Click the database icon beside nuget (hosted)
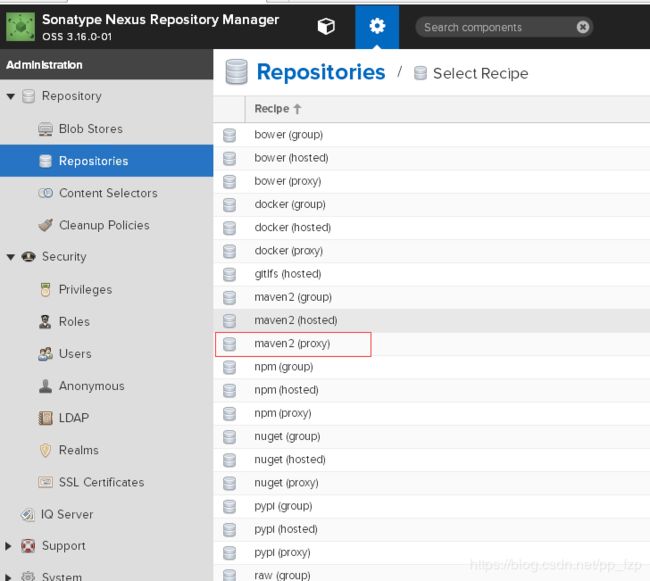The image size is (650, 581). [229, 460]
